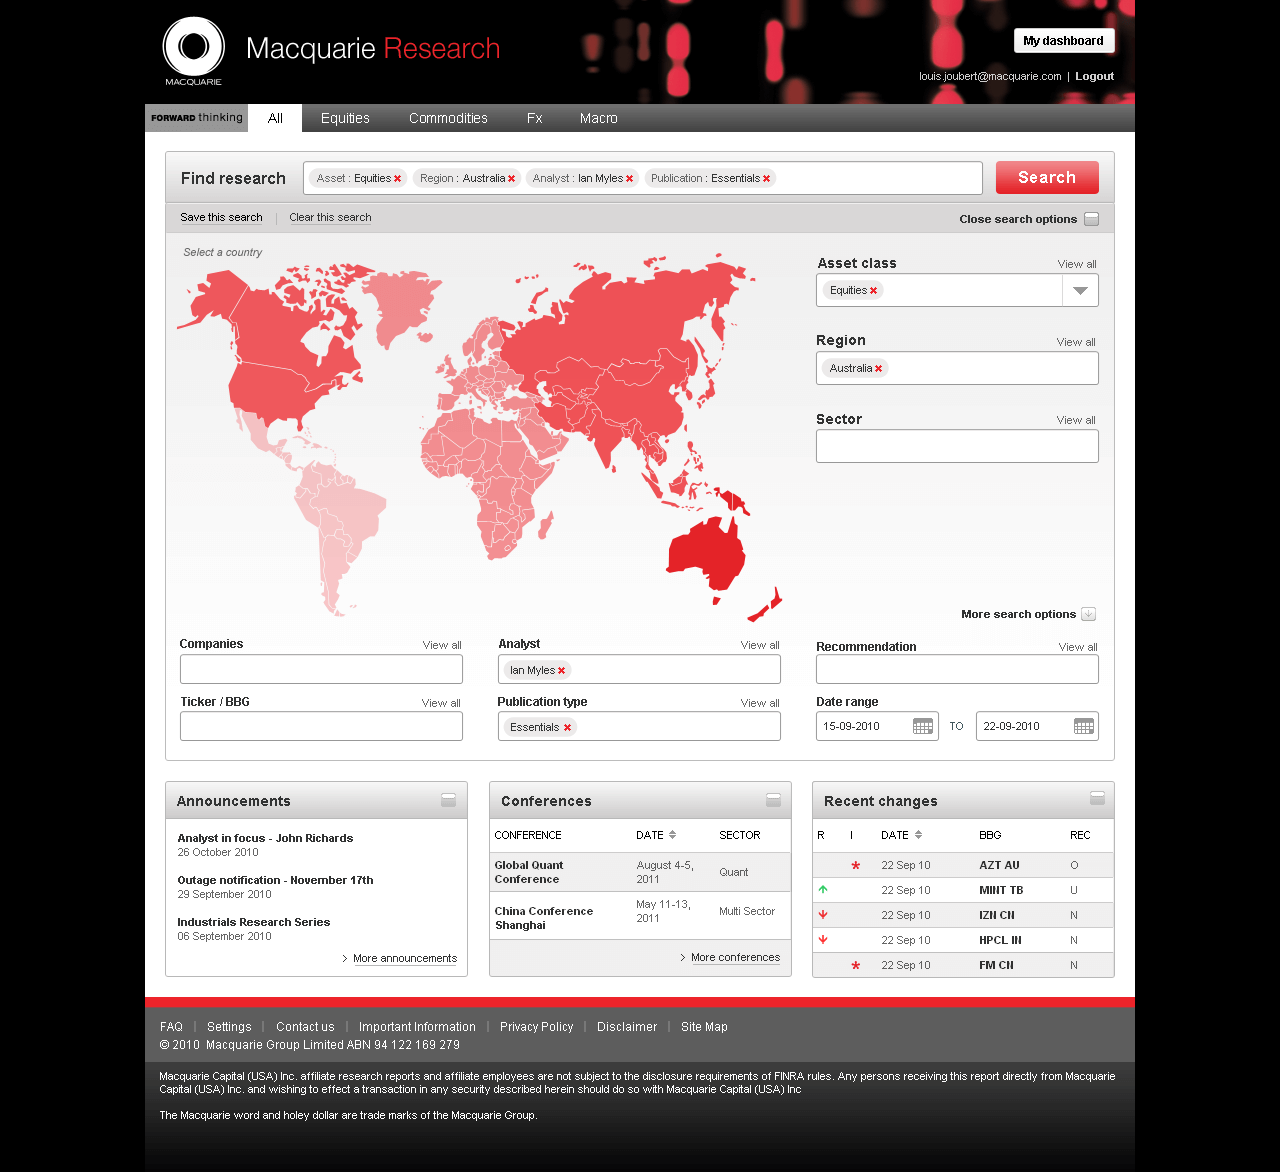The height and width of the screenshot is (1172, 1280).
Task: Switch to the Equities tab
Action: (345, 118)
